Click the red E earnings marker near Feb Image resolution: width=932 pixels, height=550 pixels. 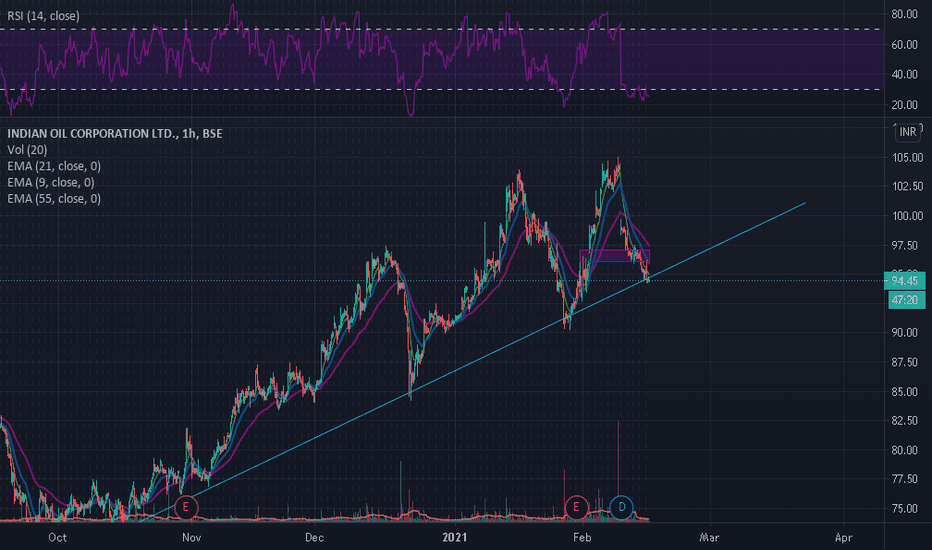coord(576,507)
